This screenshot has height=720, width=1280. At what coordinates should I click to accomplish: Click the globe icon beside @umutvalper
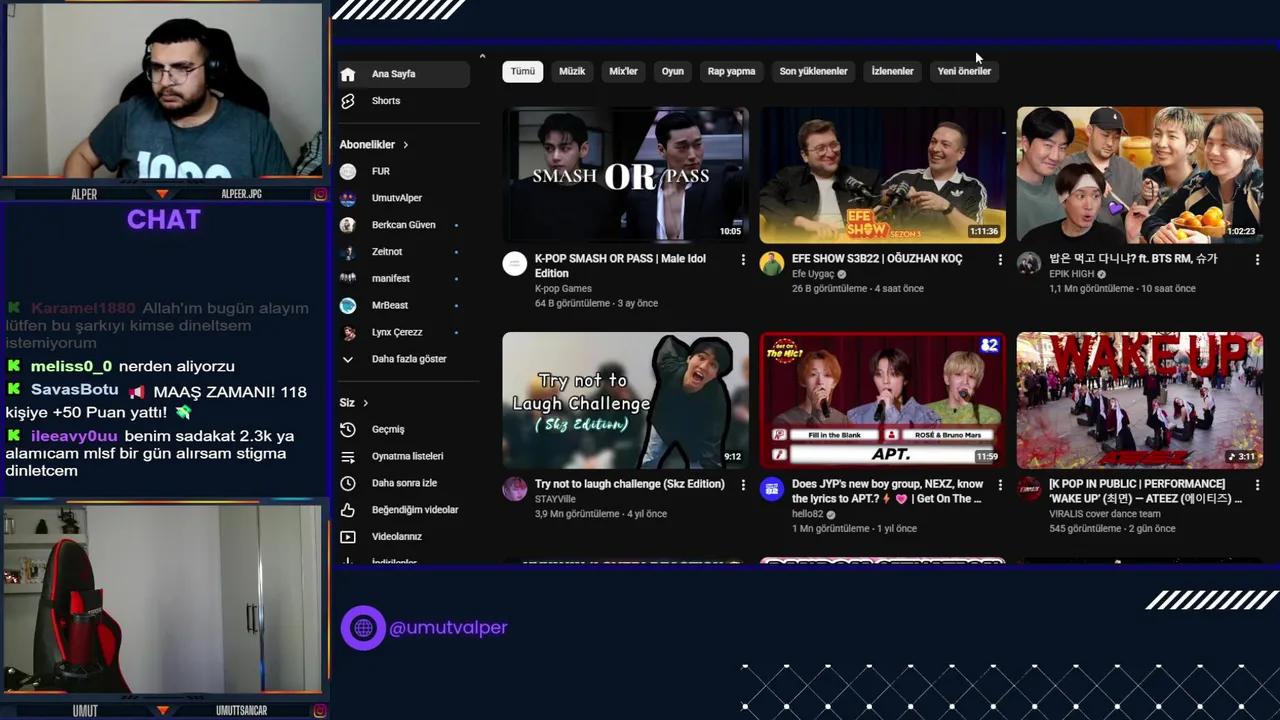(363, 628)
